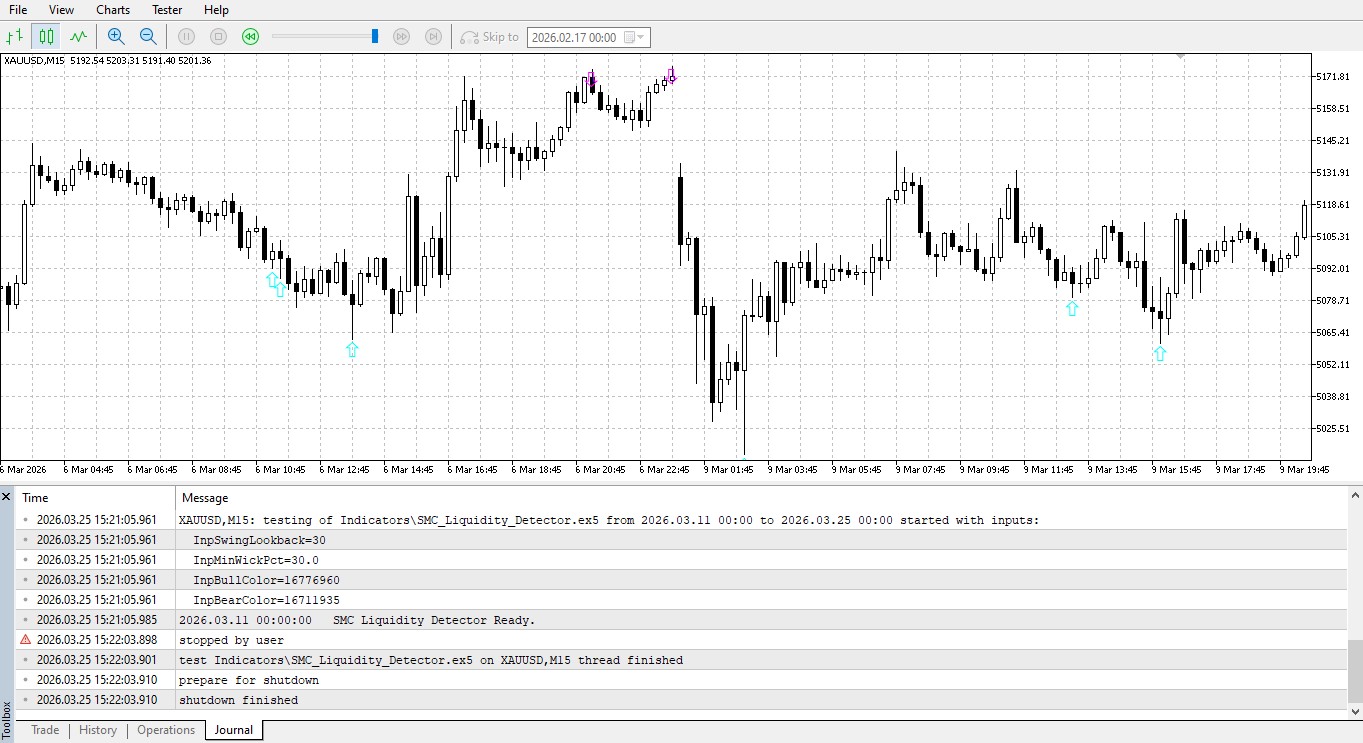Zoom out of the chart

click(x=147, y=36)
